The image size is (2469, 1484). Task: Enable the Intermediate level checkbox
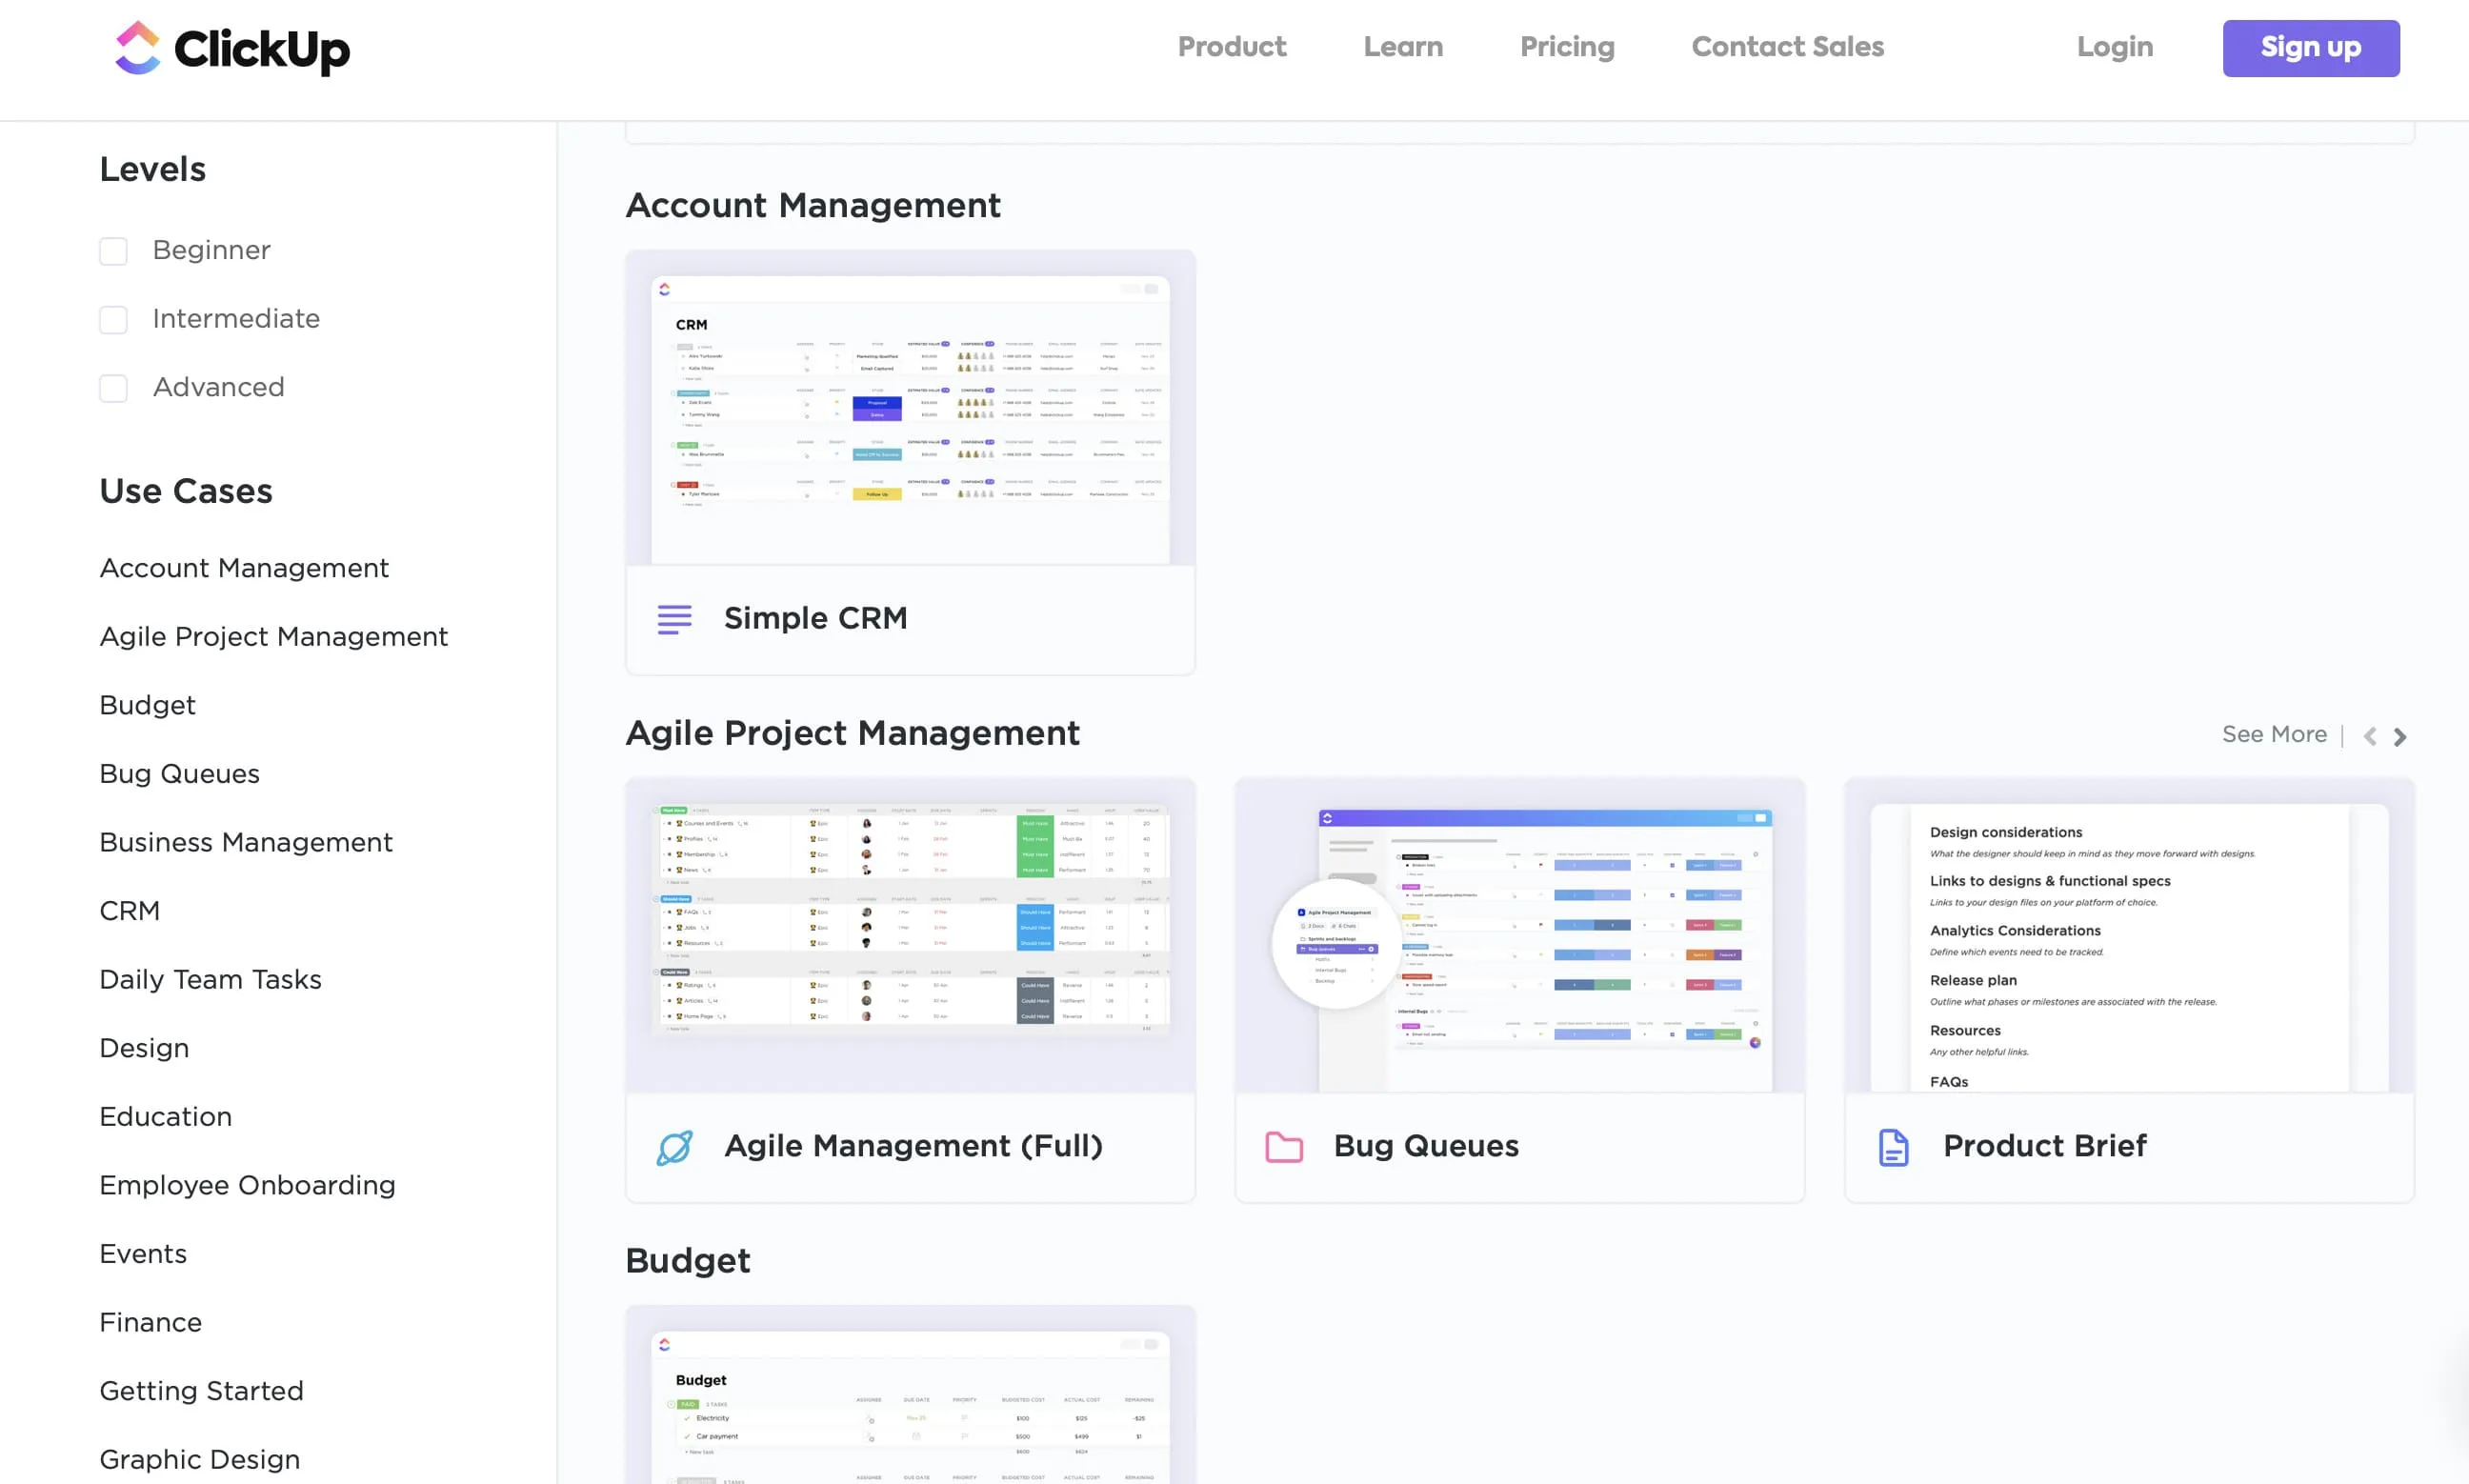(114, 319)
